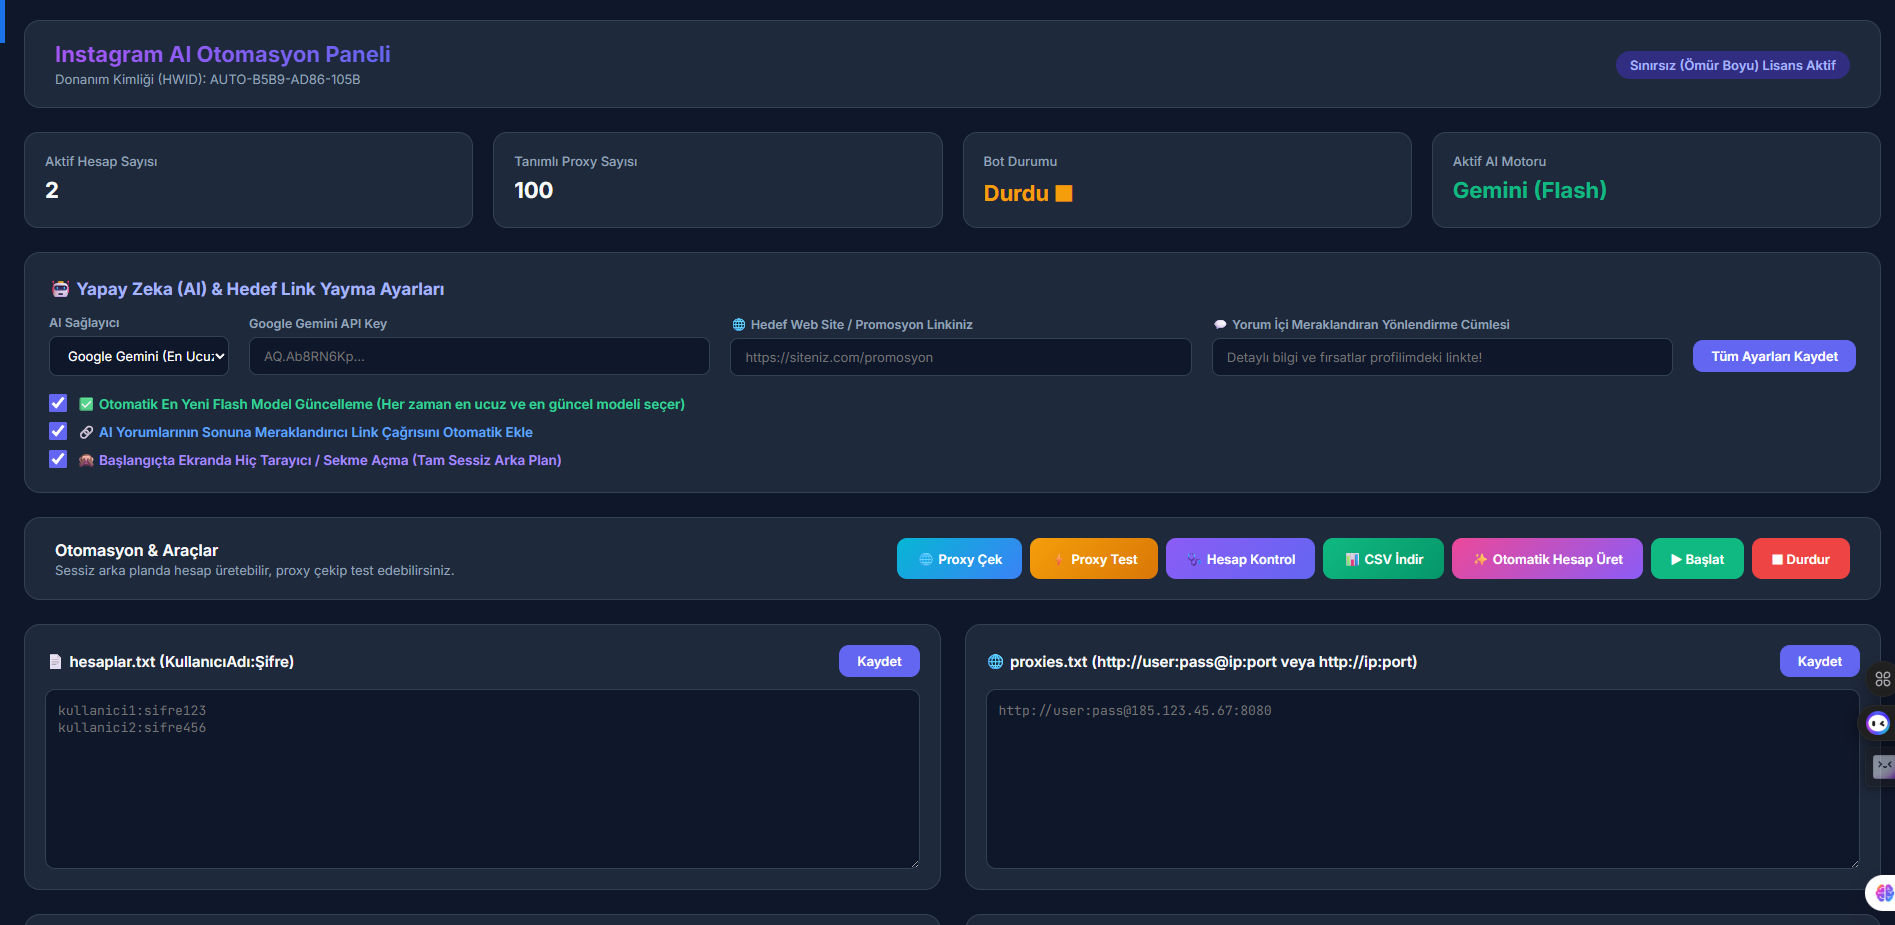This screenshot has height=925, width=1895.
Task: Click the hesaplar.txt textarea resize handle
Action: [914, 863]
